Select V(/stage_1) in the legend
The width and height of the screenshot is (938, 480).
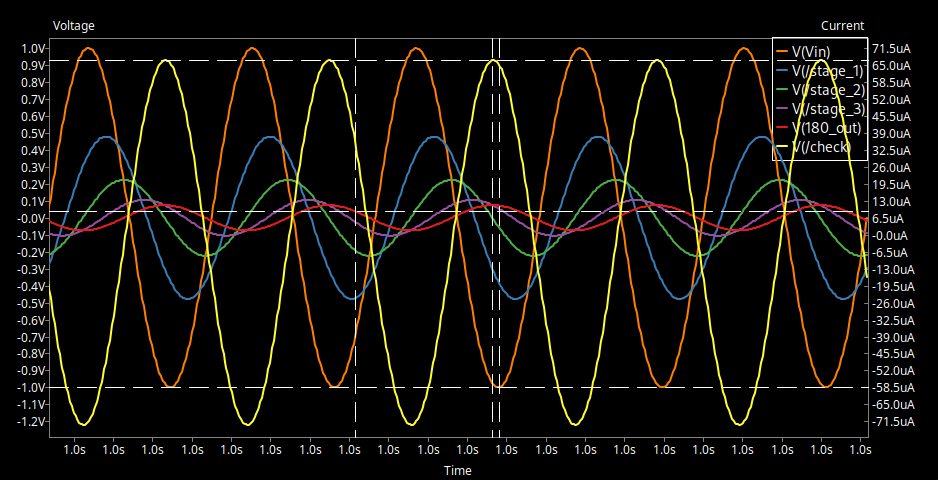point(826,70)
